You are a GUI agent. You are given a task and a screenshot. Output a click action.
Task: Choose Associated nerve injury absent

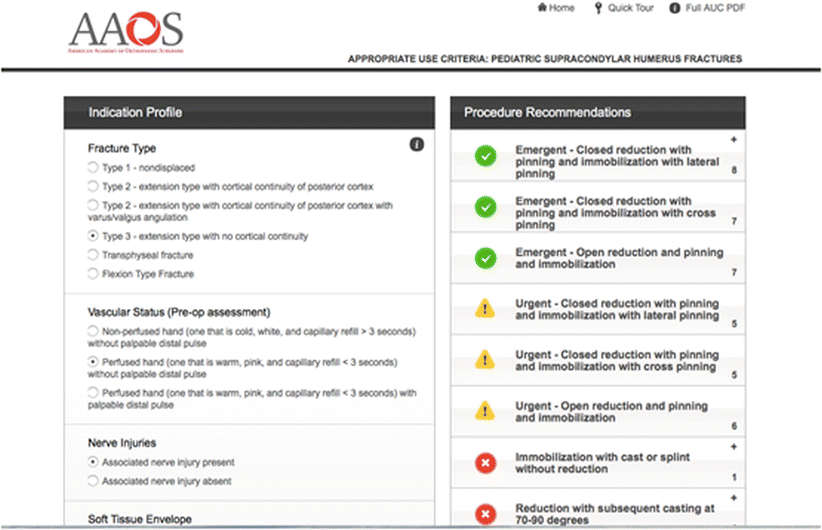pos(93,481)
